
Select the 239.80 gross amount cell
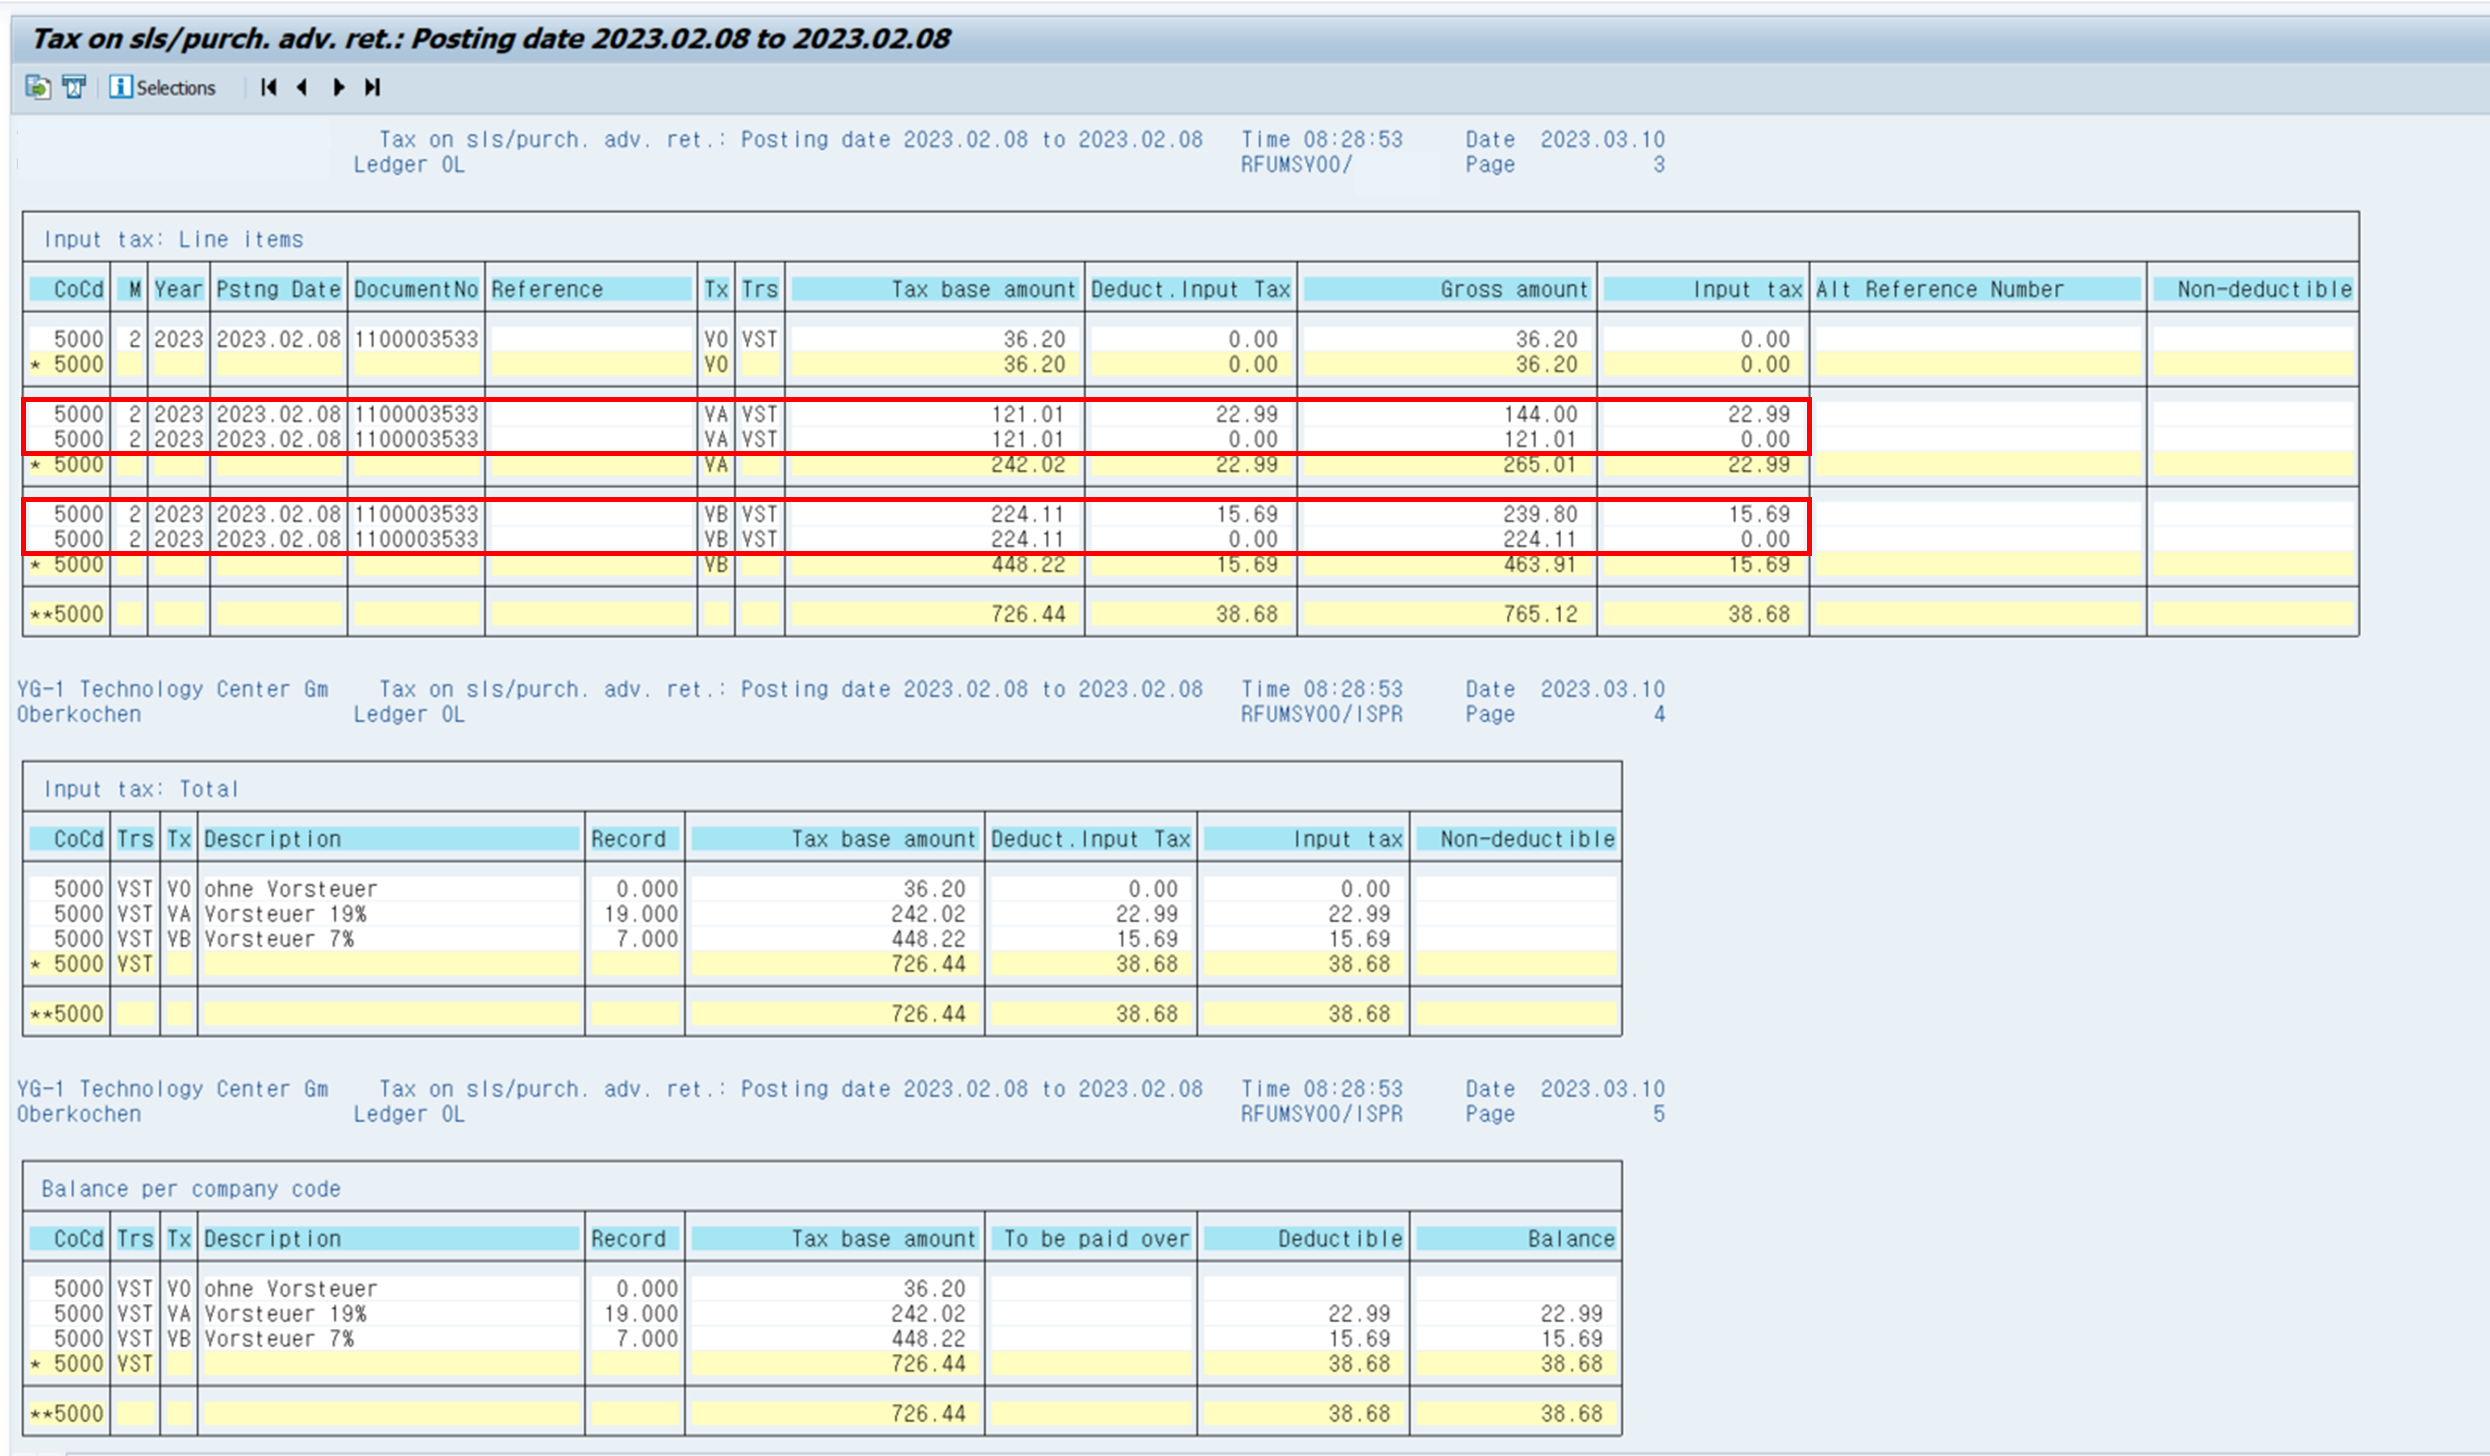tap(1540, 514)
